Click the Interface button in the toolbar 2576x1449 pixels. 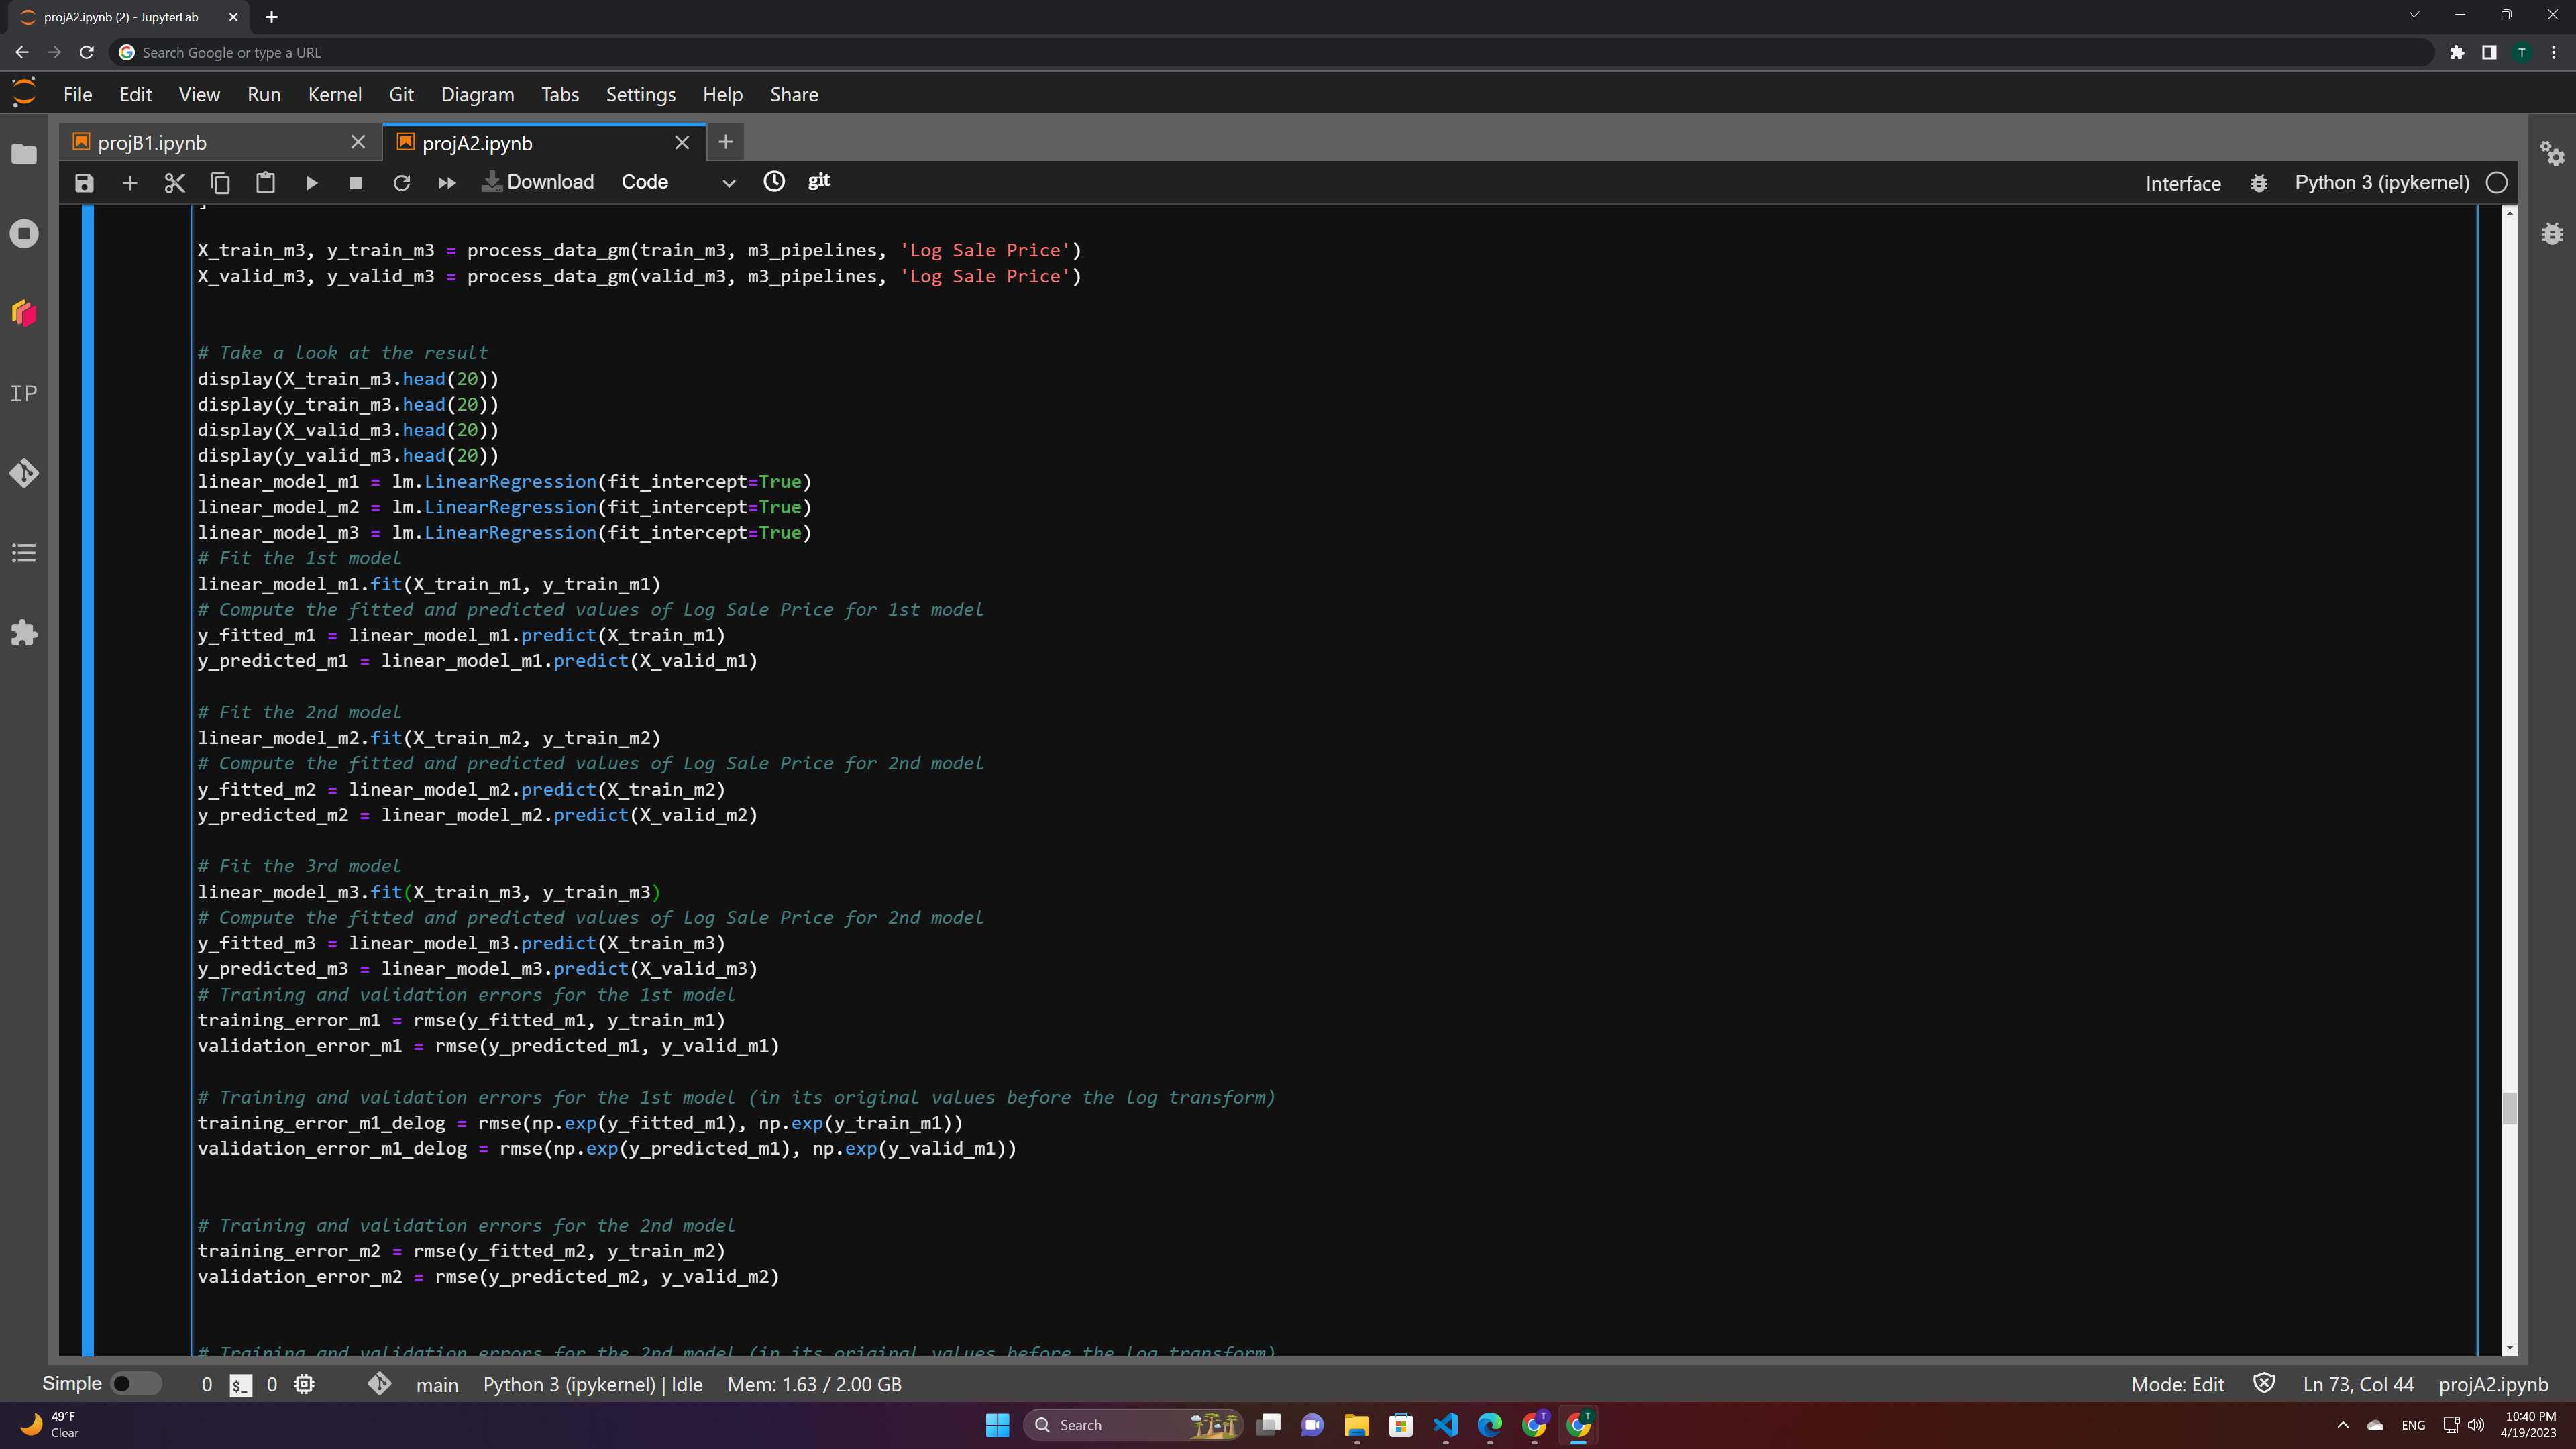pos(2182,184)
